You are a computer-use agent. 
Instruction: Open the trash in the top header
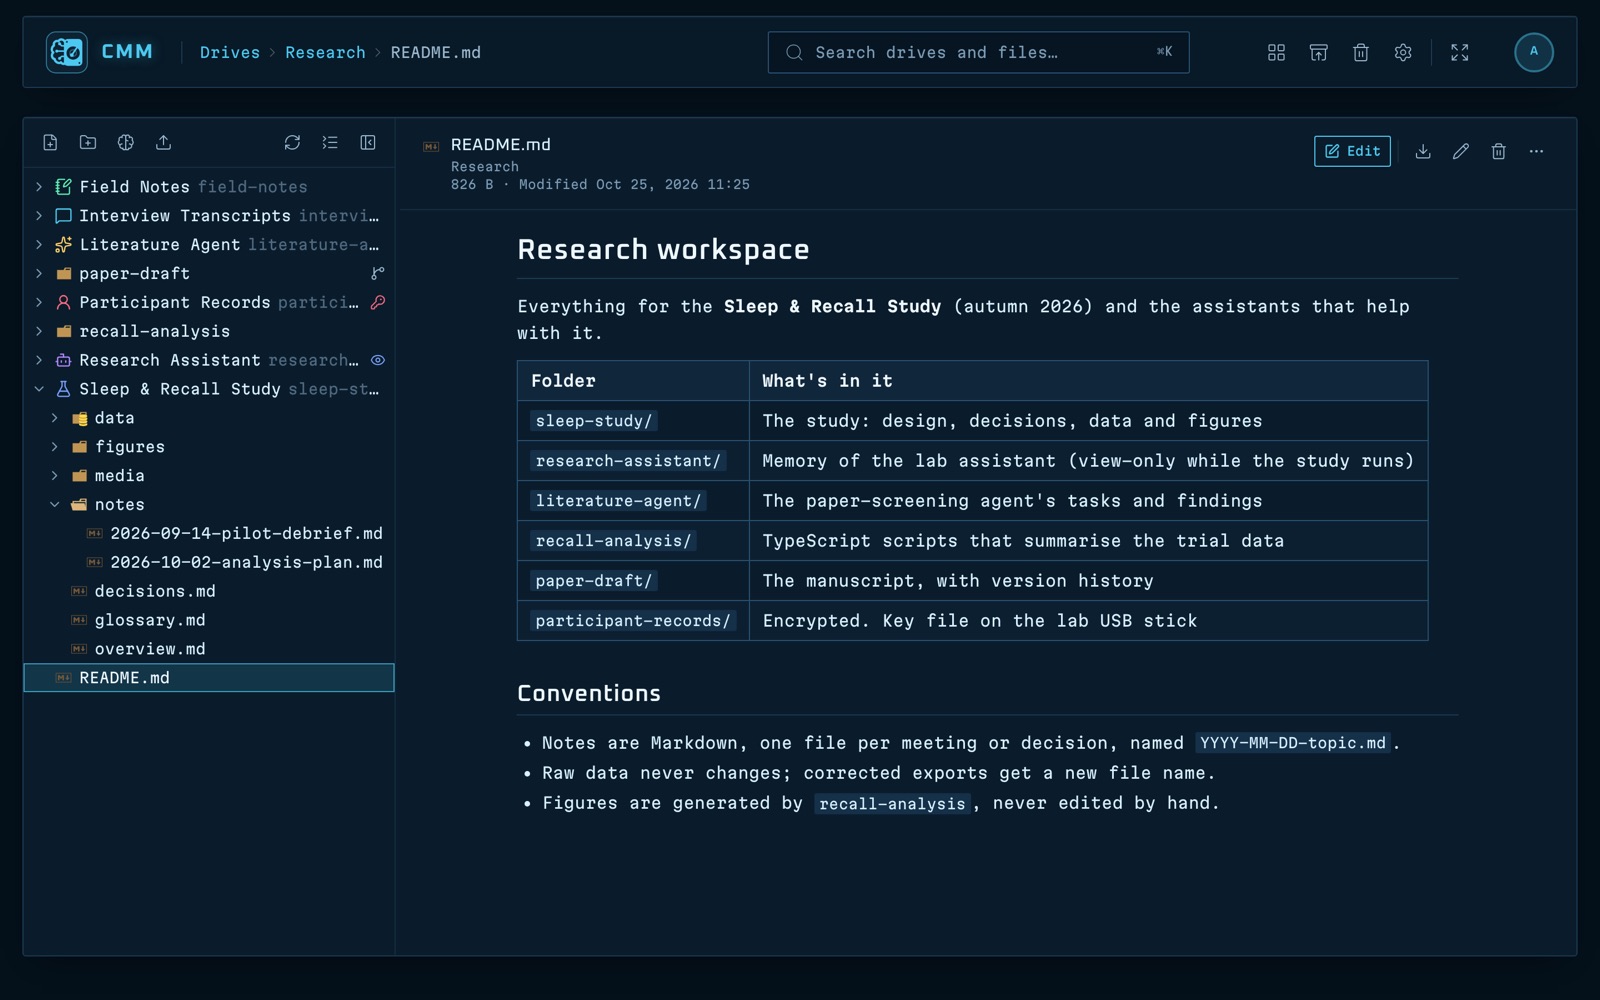coord(1360,52)
